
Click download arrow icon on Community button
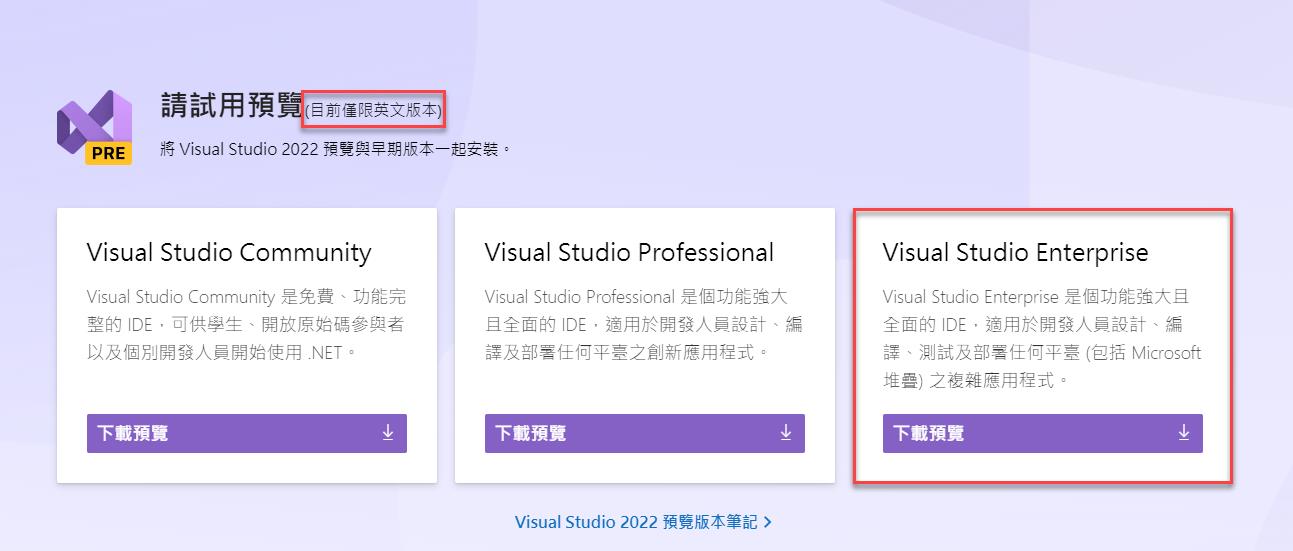tap(388, 432)
